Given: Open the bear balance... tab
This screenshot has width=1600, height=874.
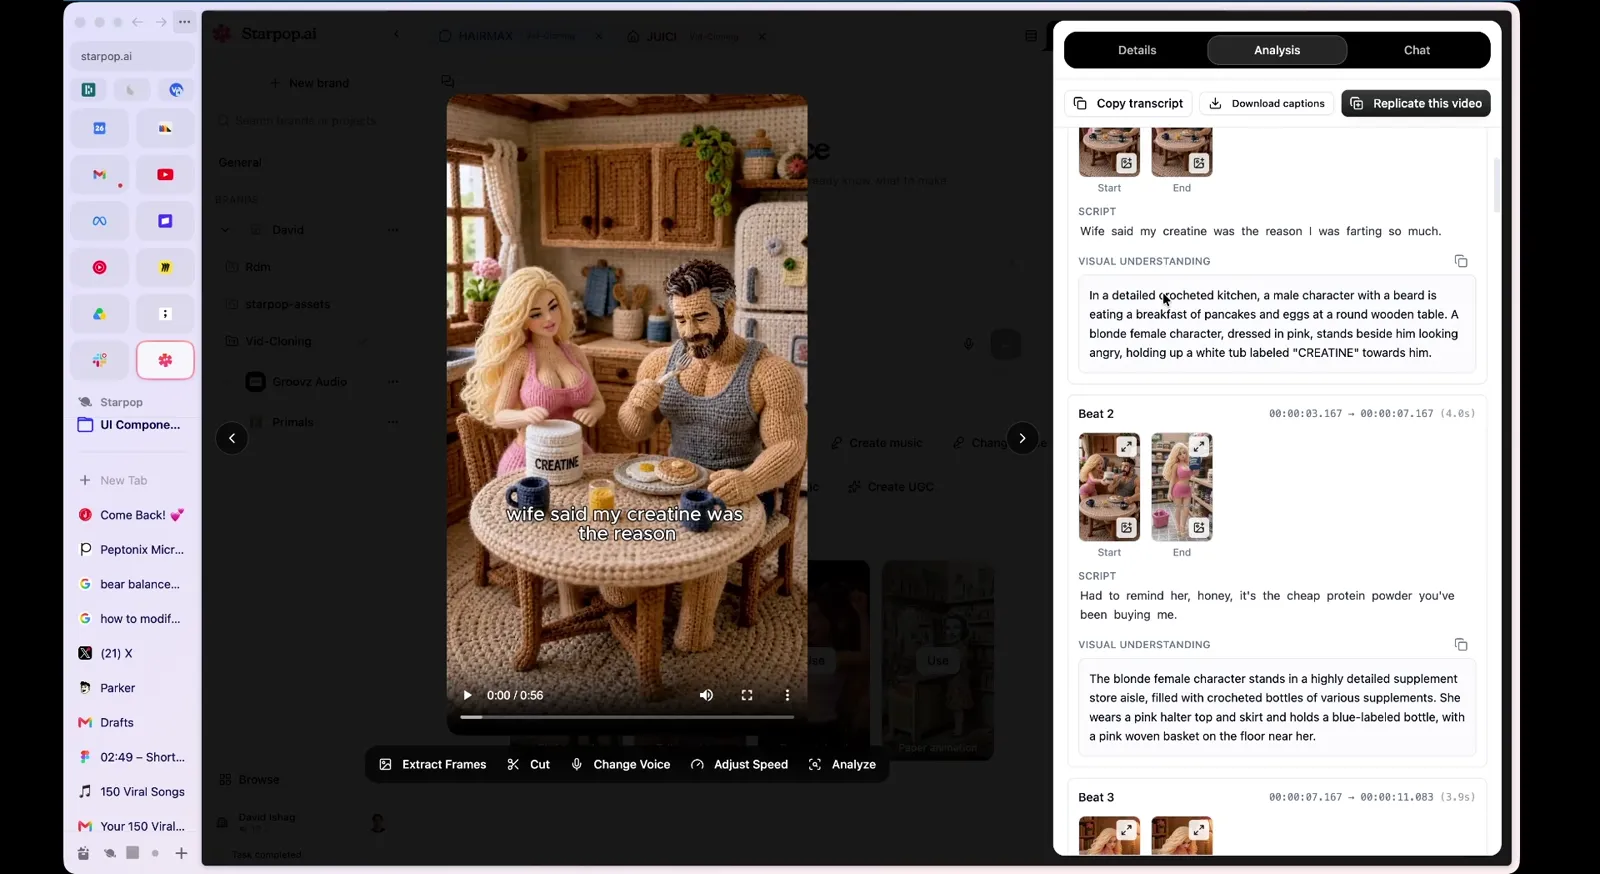Looking at the screenshot, I should (132, 584).
